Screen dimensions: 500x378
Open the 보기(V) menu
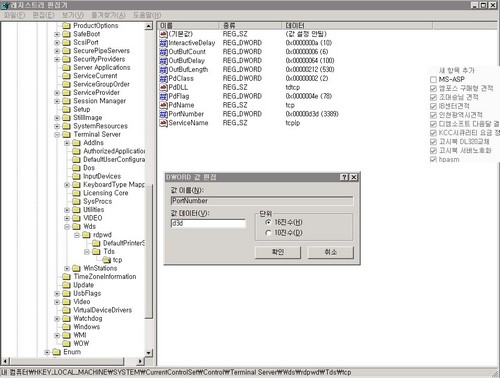(73, 15)
